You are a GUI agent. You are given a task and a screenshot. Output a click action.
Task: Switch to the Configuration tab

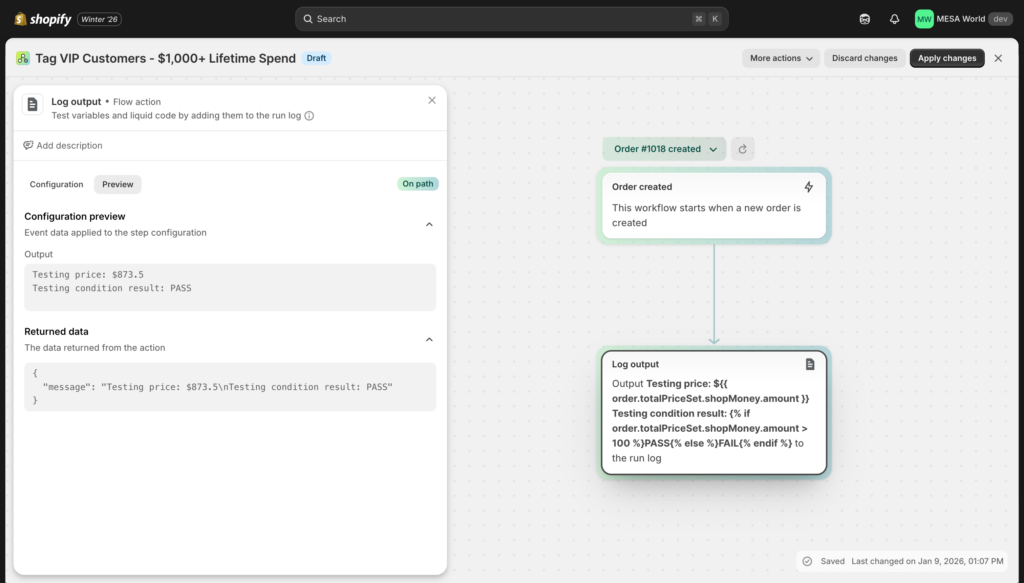[x=56, y=184]
